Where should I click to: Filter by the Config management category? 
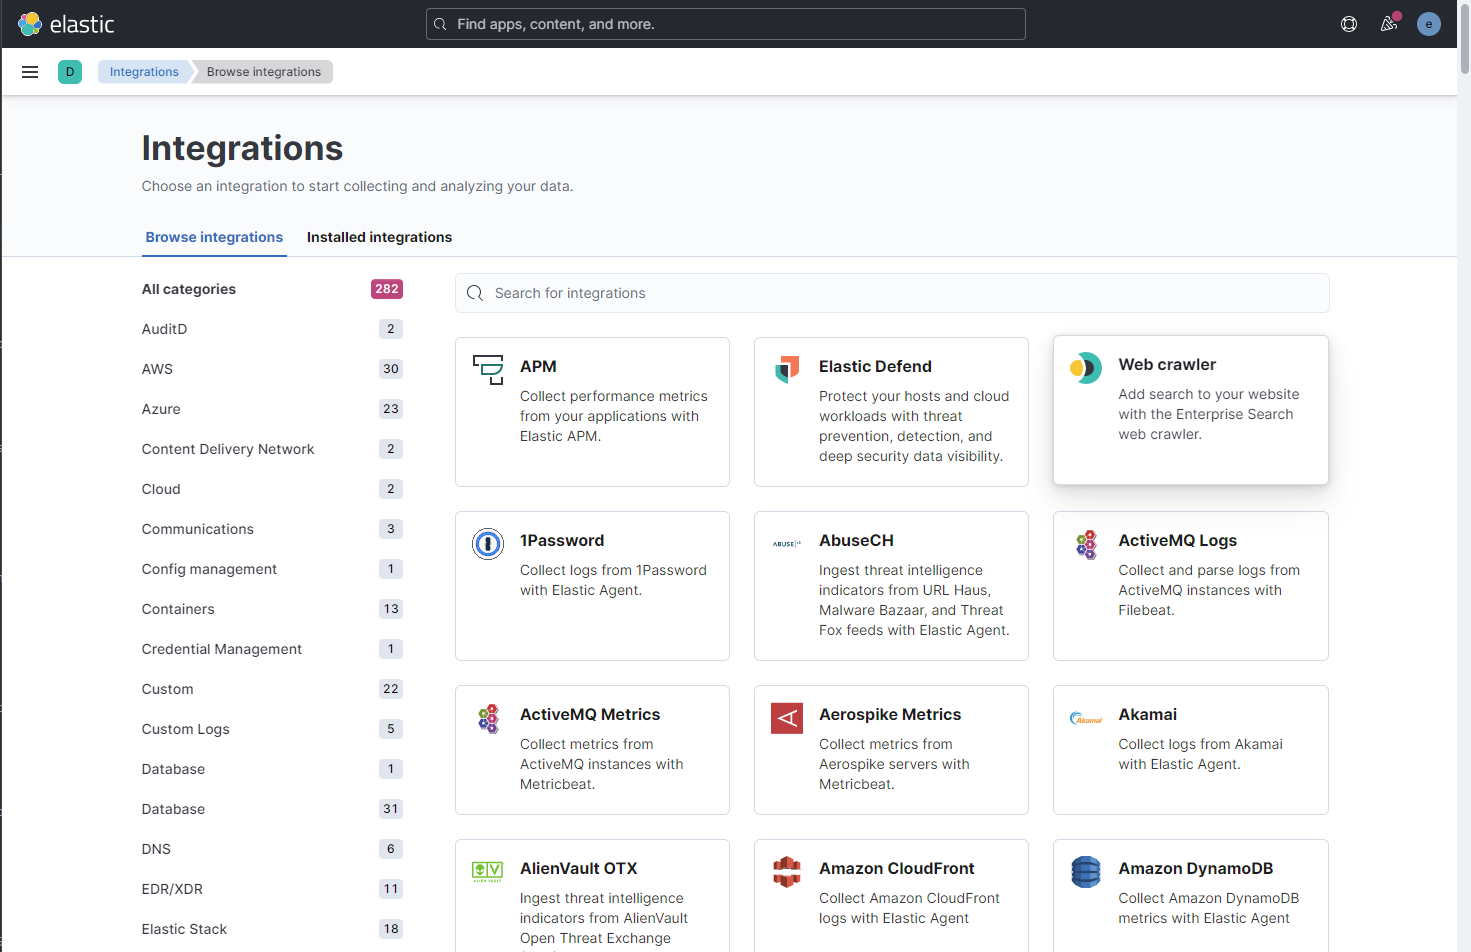272,569
